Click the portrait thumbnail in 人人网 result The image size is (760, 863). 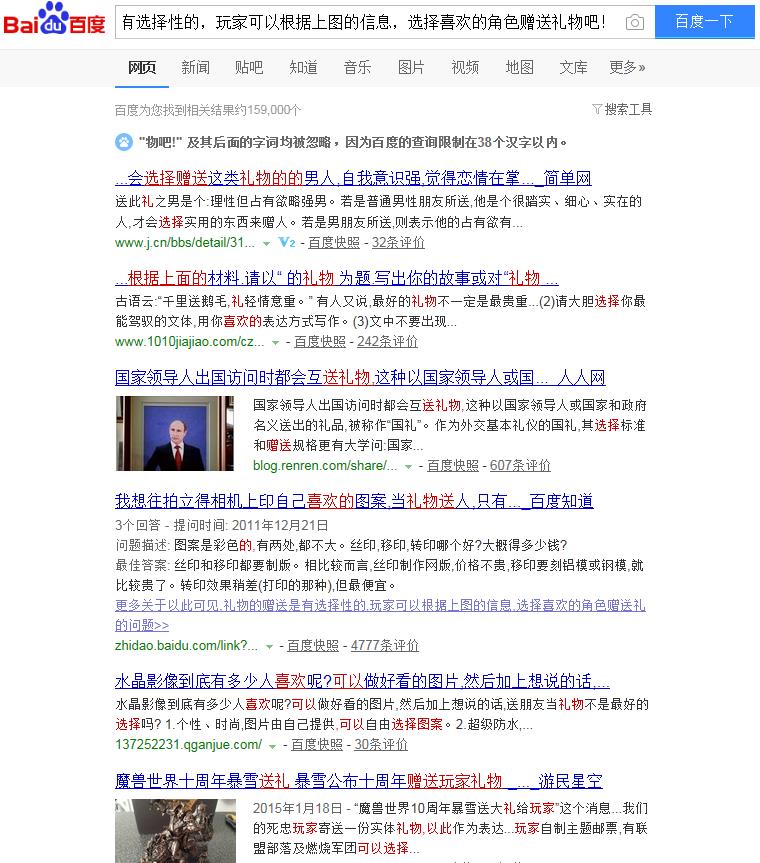coord(174,433)
